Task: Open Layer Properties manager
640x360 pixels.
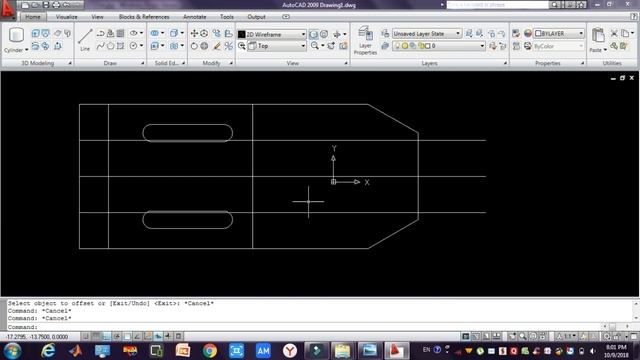Action: click(x=365, y=40)
